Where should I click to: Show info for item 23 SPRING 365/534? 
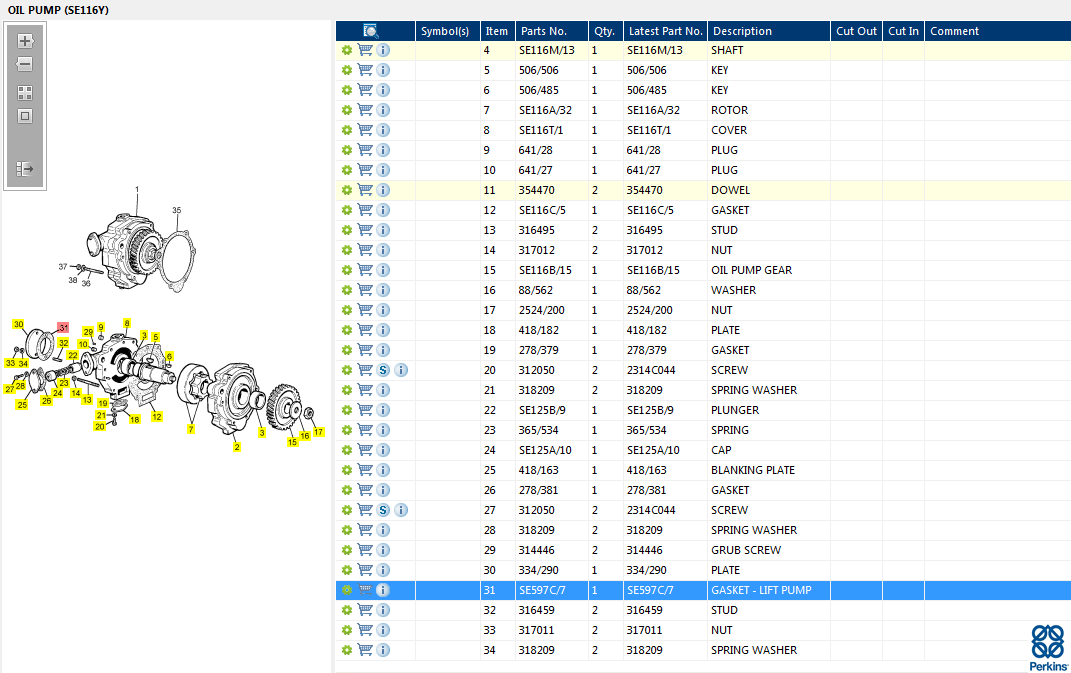(x=383, y=430)
